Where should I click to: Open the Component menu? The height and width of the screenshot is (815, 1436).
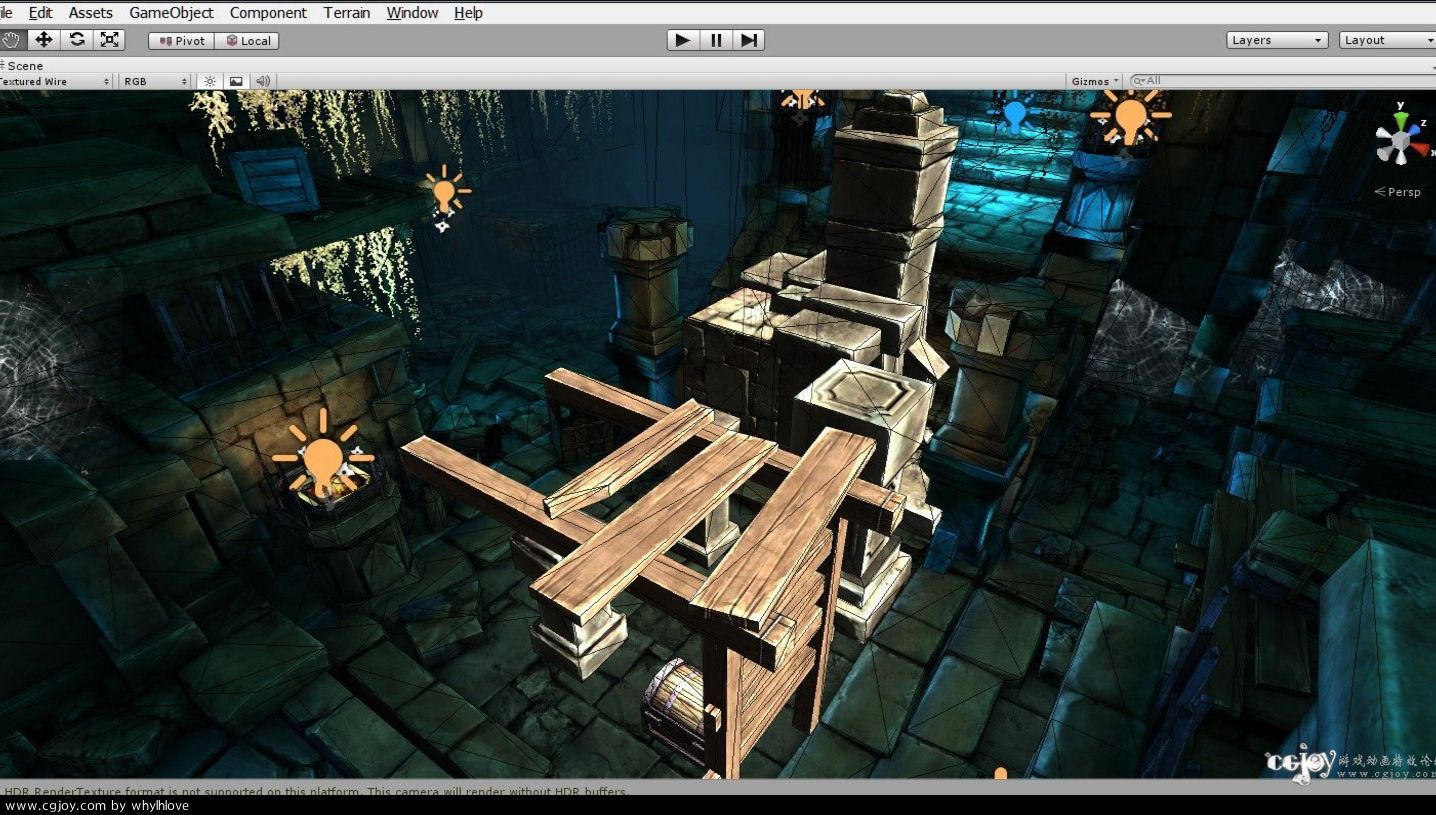pyautogui.click(x=268, y=13)
